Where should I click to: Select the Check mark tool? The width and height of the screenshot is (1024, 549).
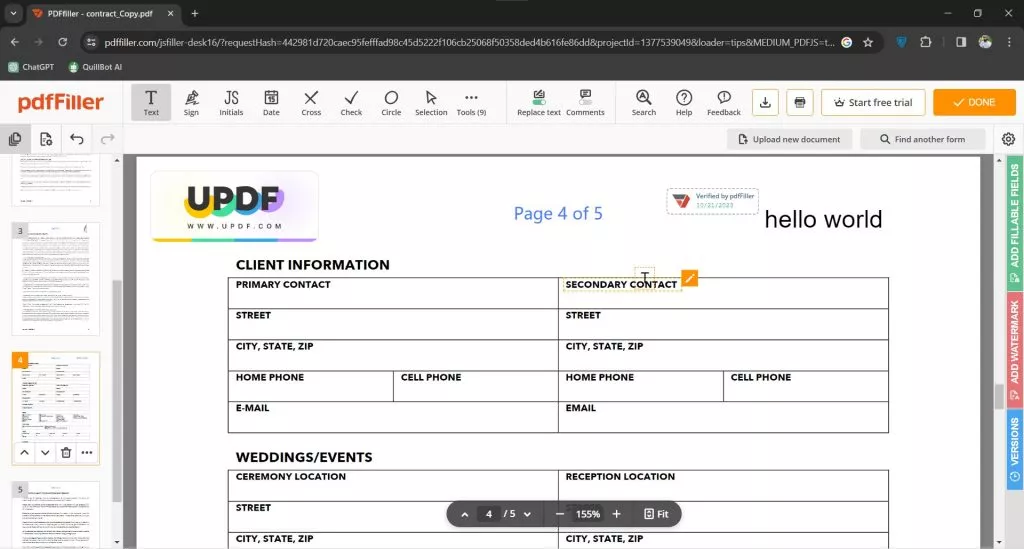point(351,102)
